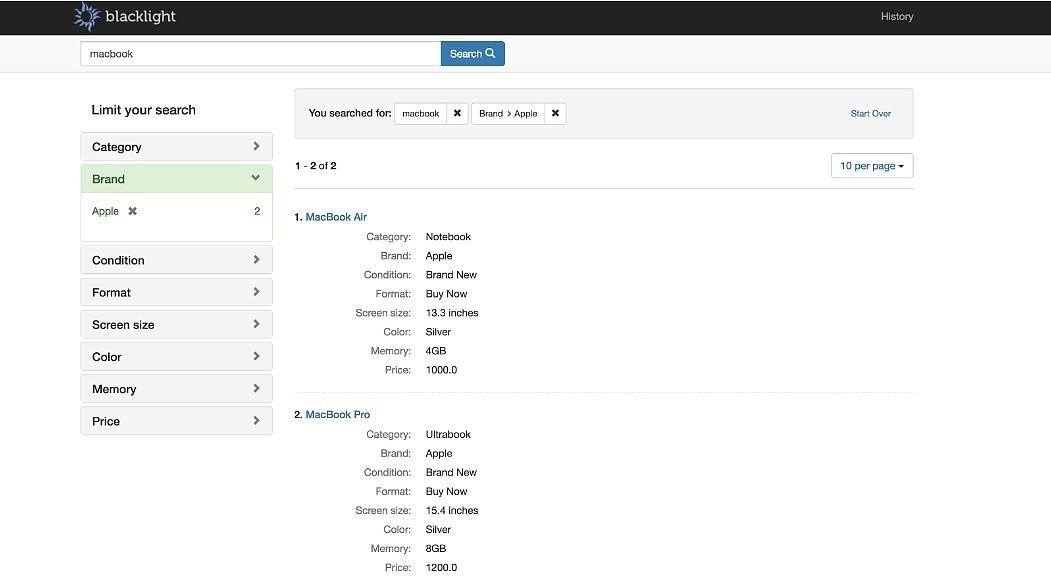Image resolution: width=1051 pixels, height=585 pixels.
Task: Expand the Color facet
Action: 176,356
